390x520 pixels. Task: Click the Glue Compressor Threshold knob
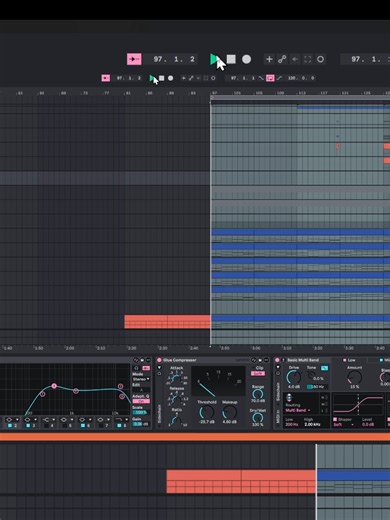[206, 413]
